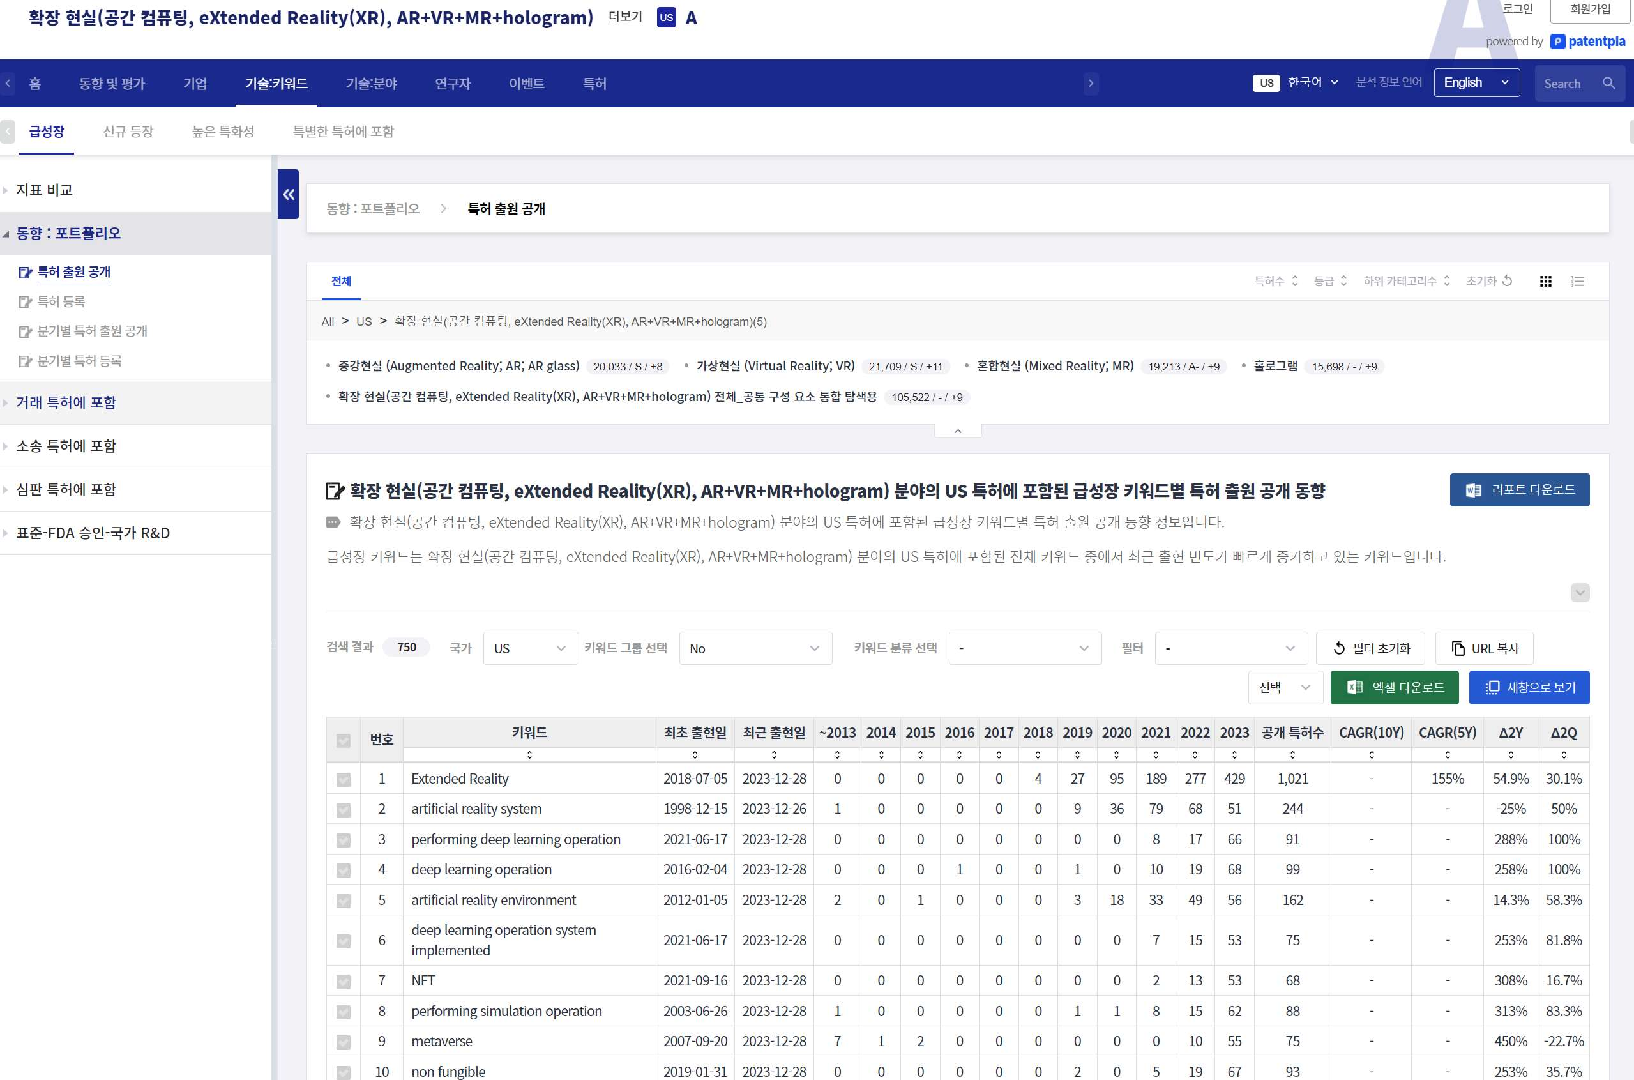The height and width of the screenshot is (1080, 1634).
Task: Toggle checkbox for NFT row
Action: (x=344, y=982)
